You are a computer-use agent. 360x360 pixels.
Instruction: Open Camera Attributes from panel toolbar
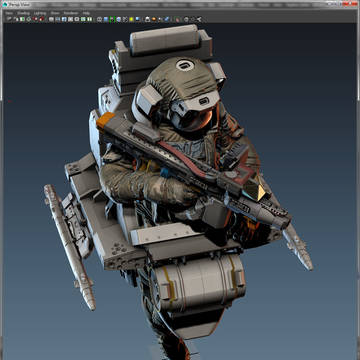16,19
